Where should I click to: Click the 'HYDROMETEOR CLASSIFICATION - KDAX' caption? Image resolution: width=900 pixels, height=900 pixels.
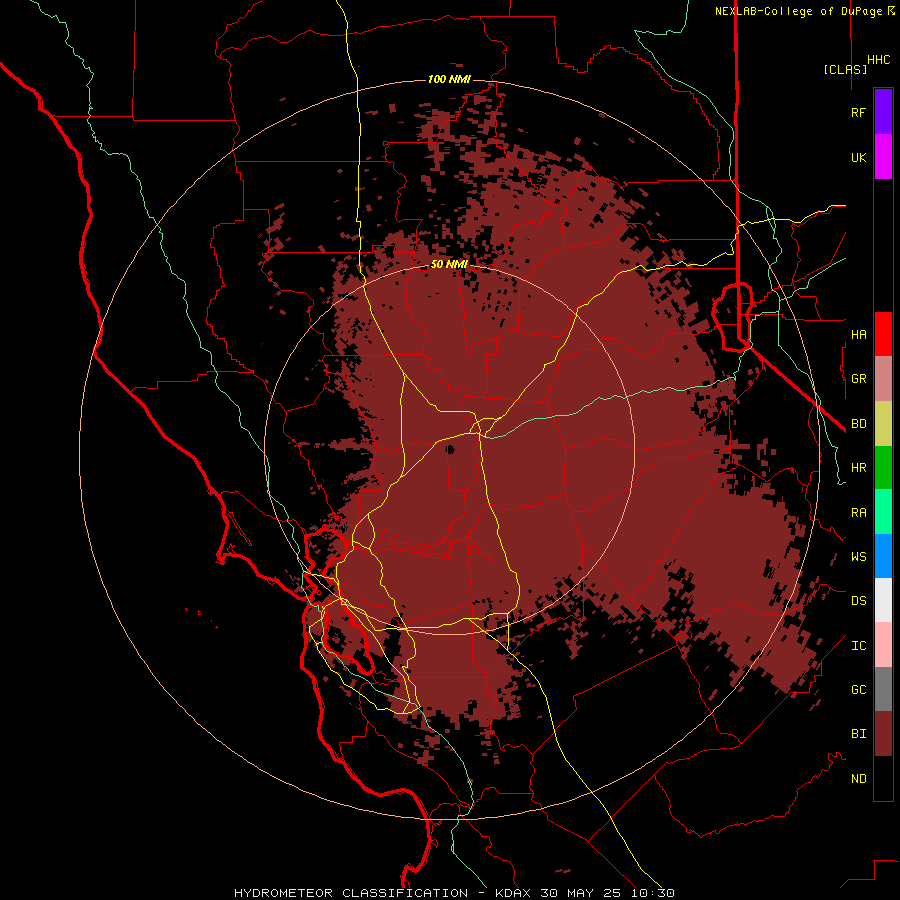point(382,893)
